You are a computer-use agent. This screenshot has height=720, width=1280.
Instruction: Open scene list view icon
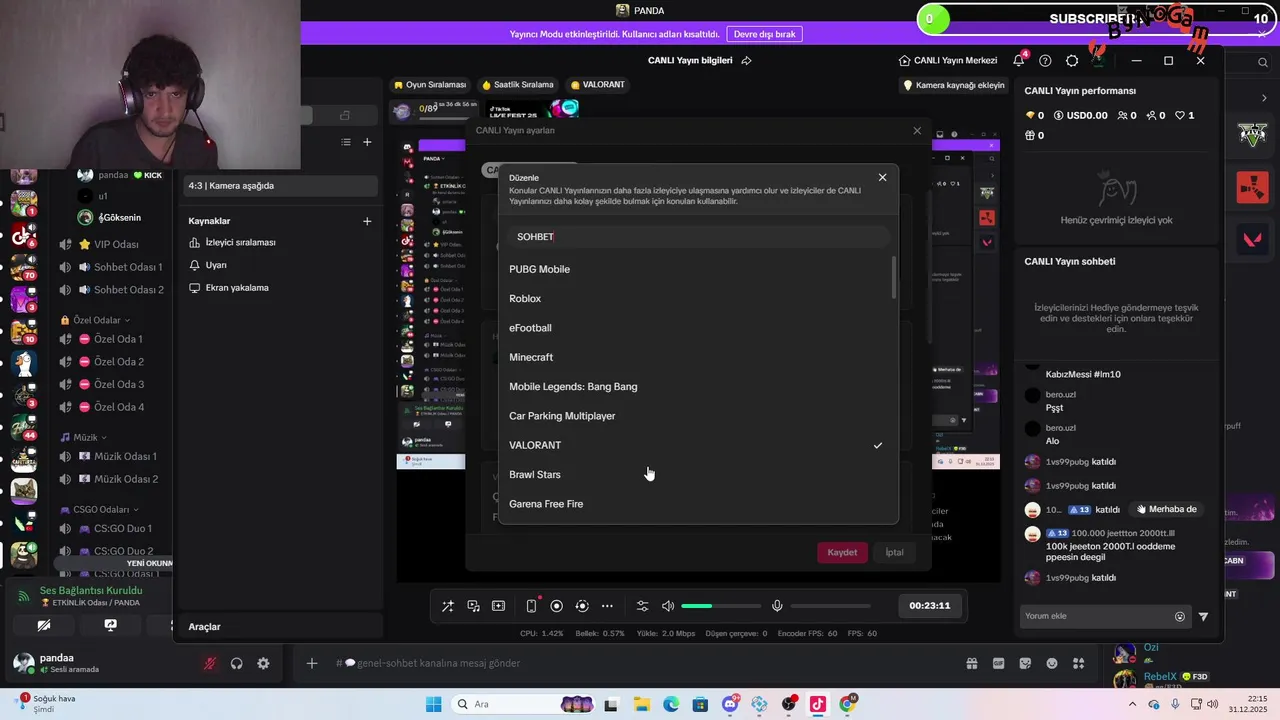346,142
